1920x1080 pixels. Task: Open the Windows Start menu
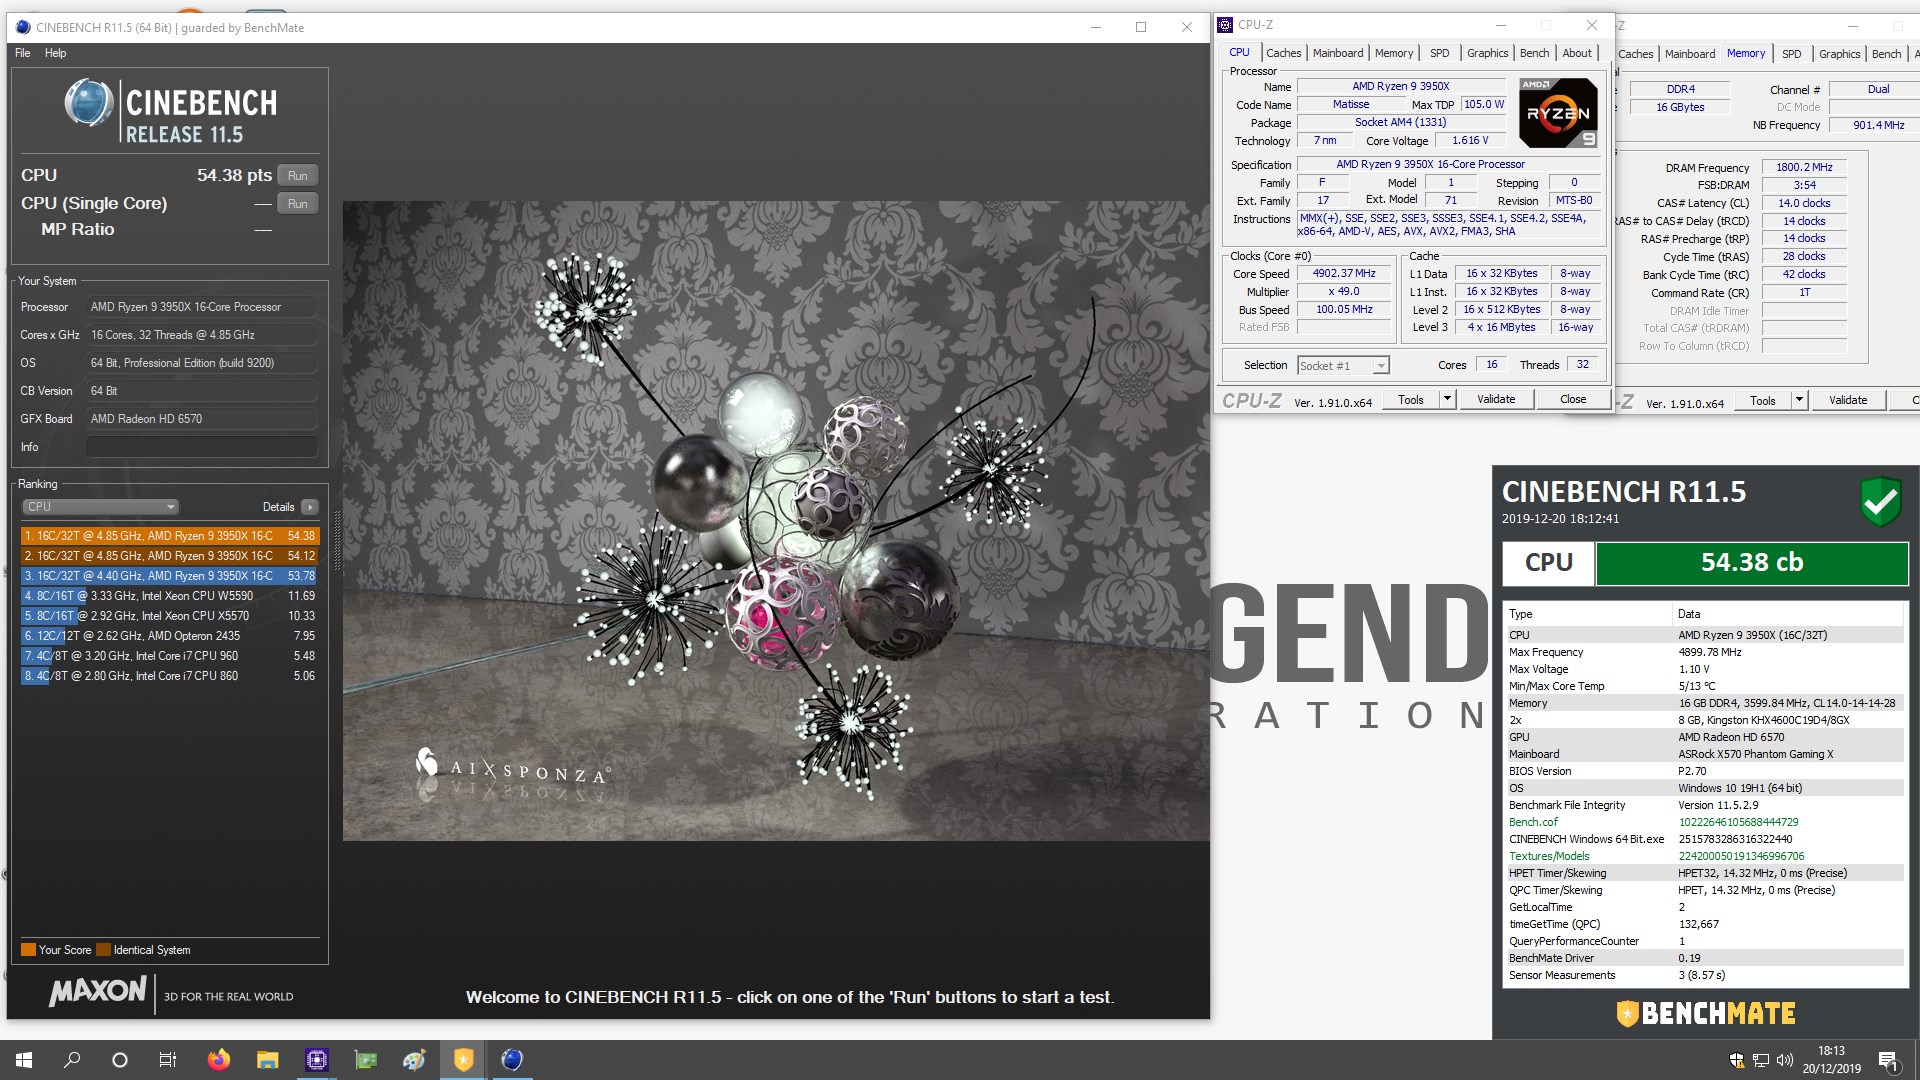pyautogui.click(x=24, y=1060)
